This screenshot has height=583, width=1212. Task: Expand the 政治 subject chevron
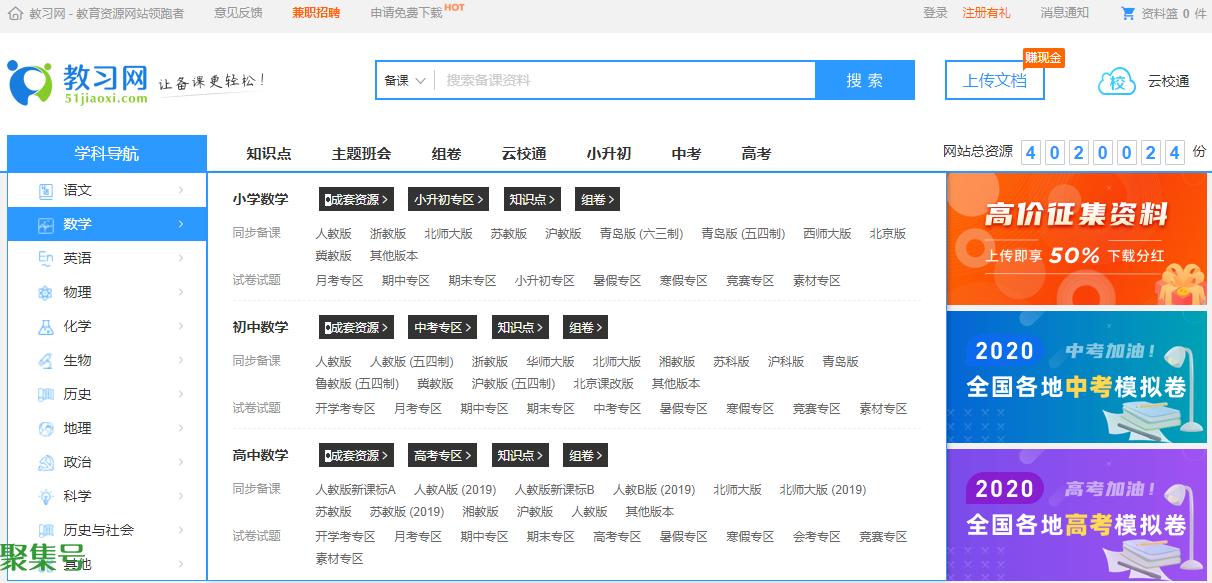tap(181, 462)
